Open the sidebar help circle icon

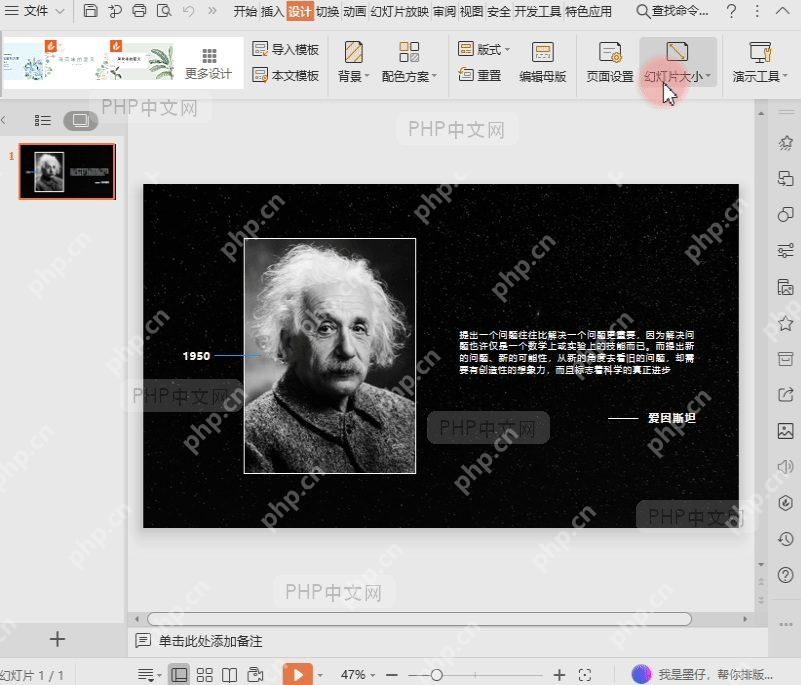pos(785,575)
